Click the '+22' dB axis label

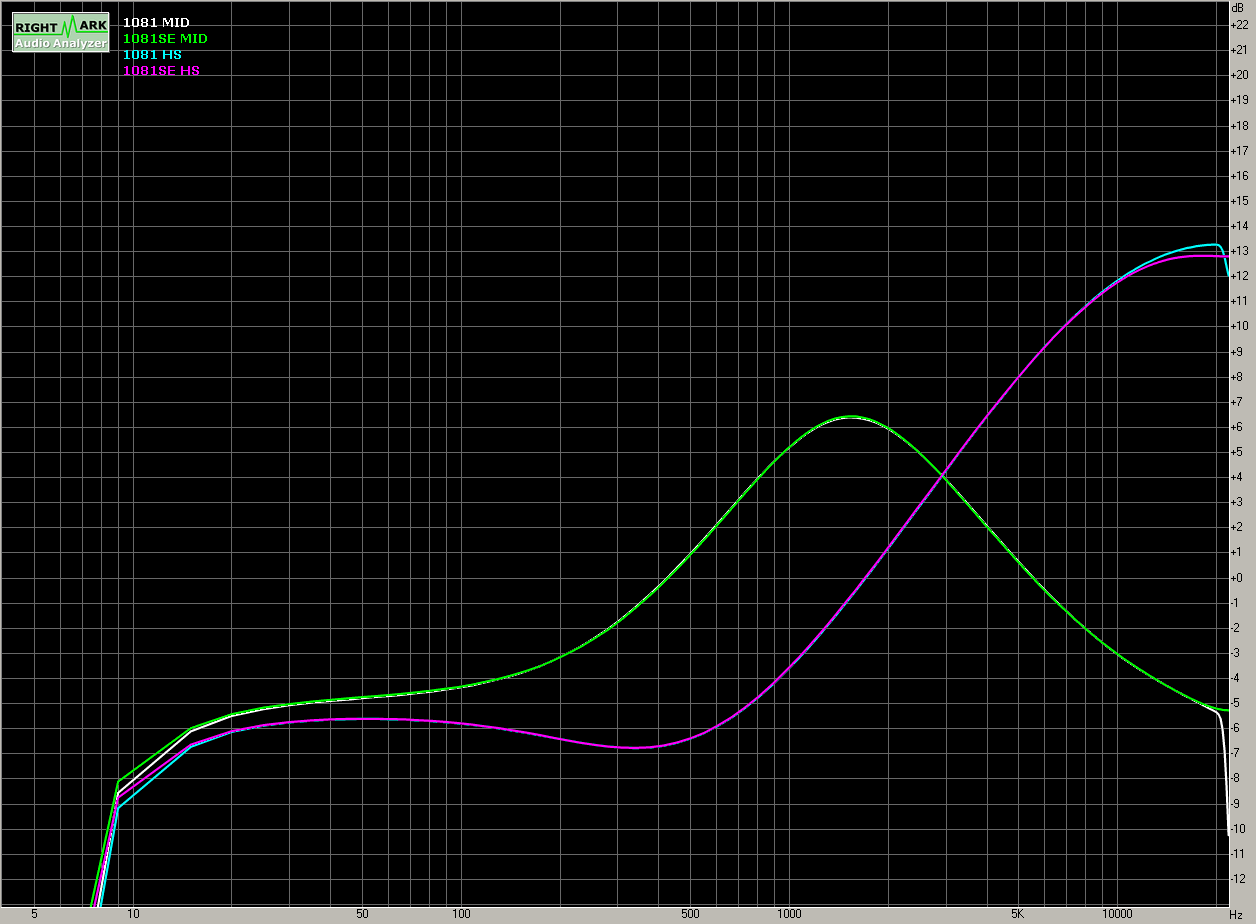pos(1241,24)
